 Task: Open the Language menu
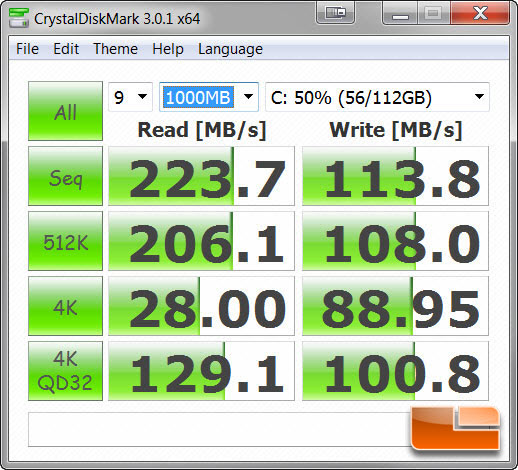click(230, 49)
